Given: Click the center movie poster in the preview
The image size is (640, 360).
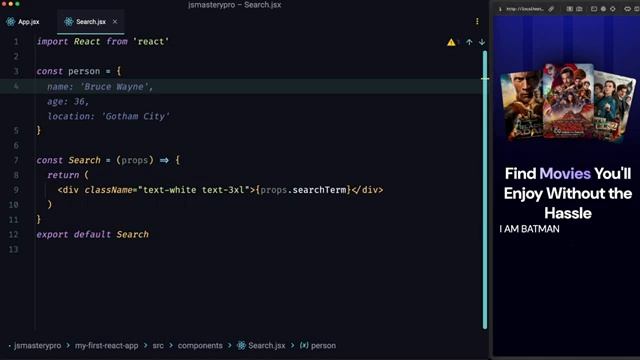Looking at the screenshot, I should pyautogui.click(x=568, y=101).
